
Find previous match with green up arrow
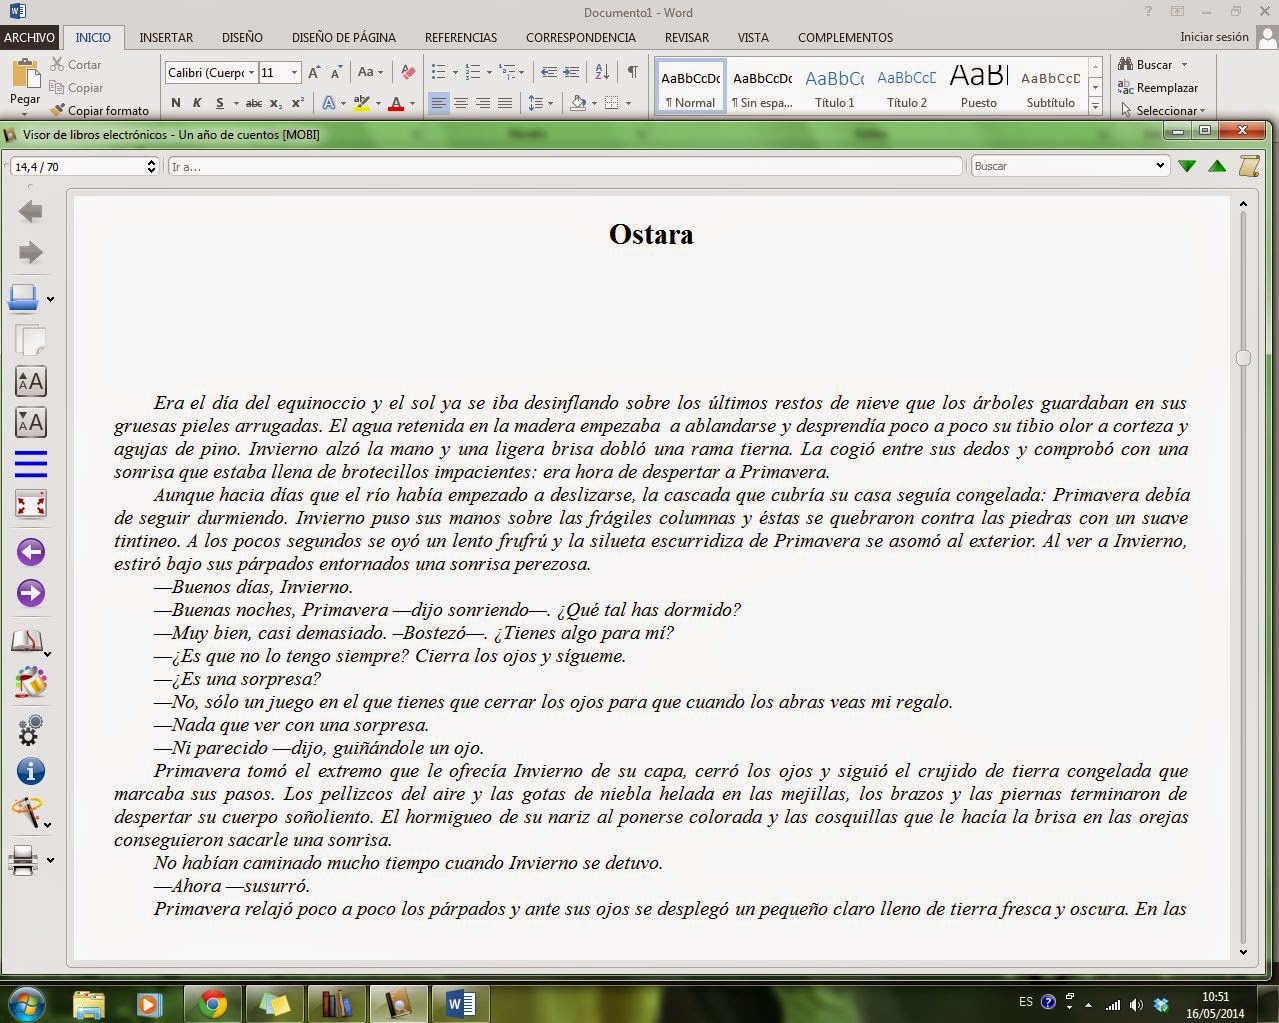click(1217, 166)
